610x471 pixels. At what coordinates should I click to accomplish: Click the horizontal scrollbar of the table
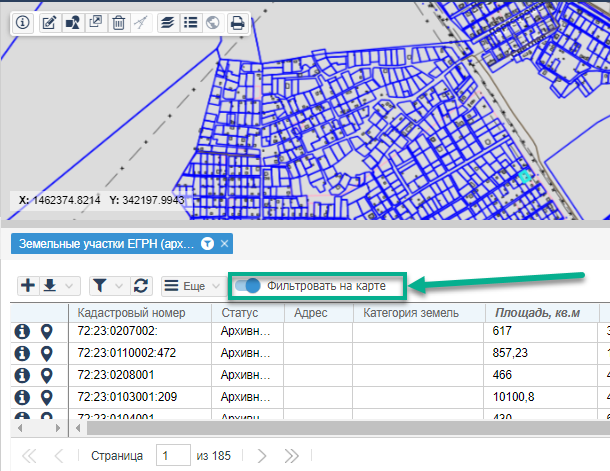pyautogui.click(x=348, y=428)
